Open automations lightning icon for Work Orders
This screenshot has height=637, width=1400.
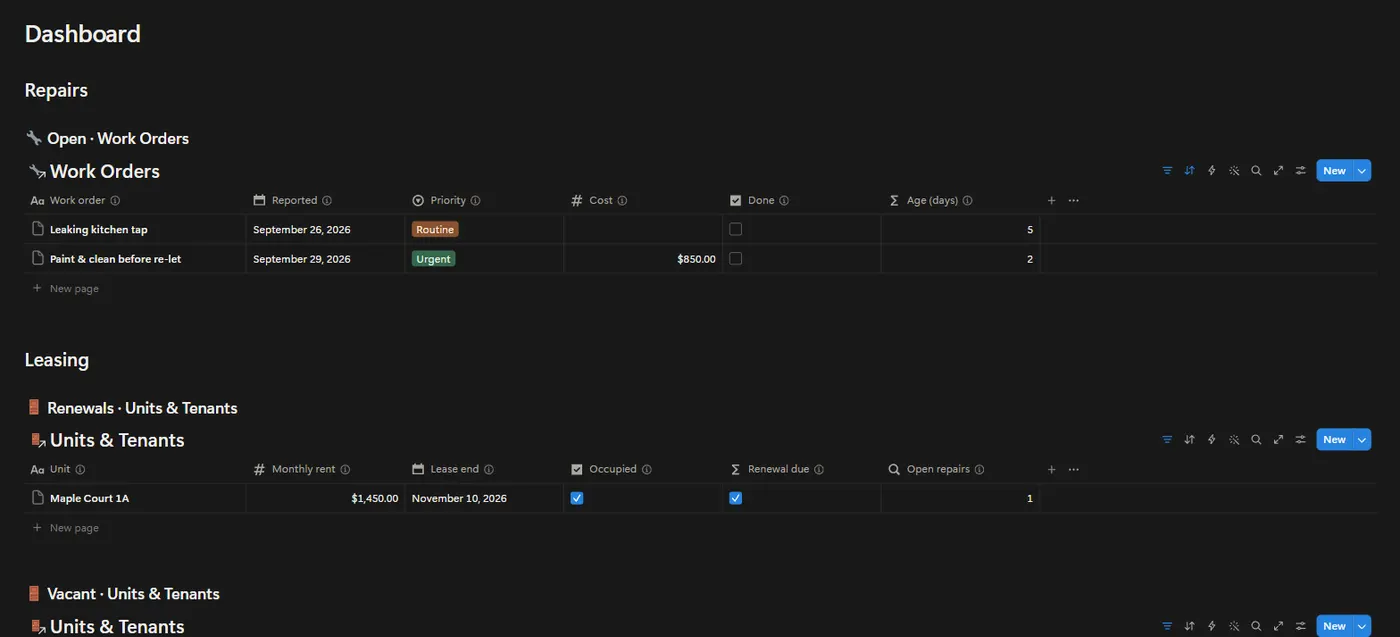1212,171
